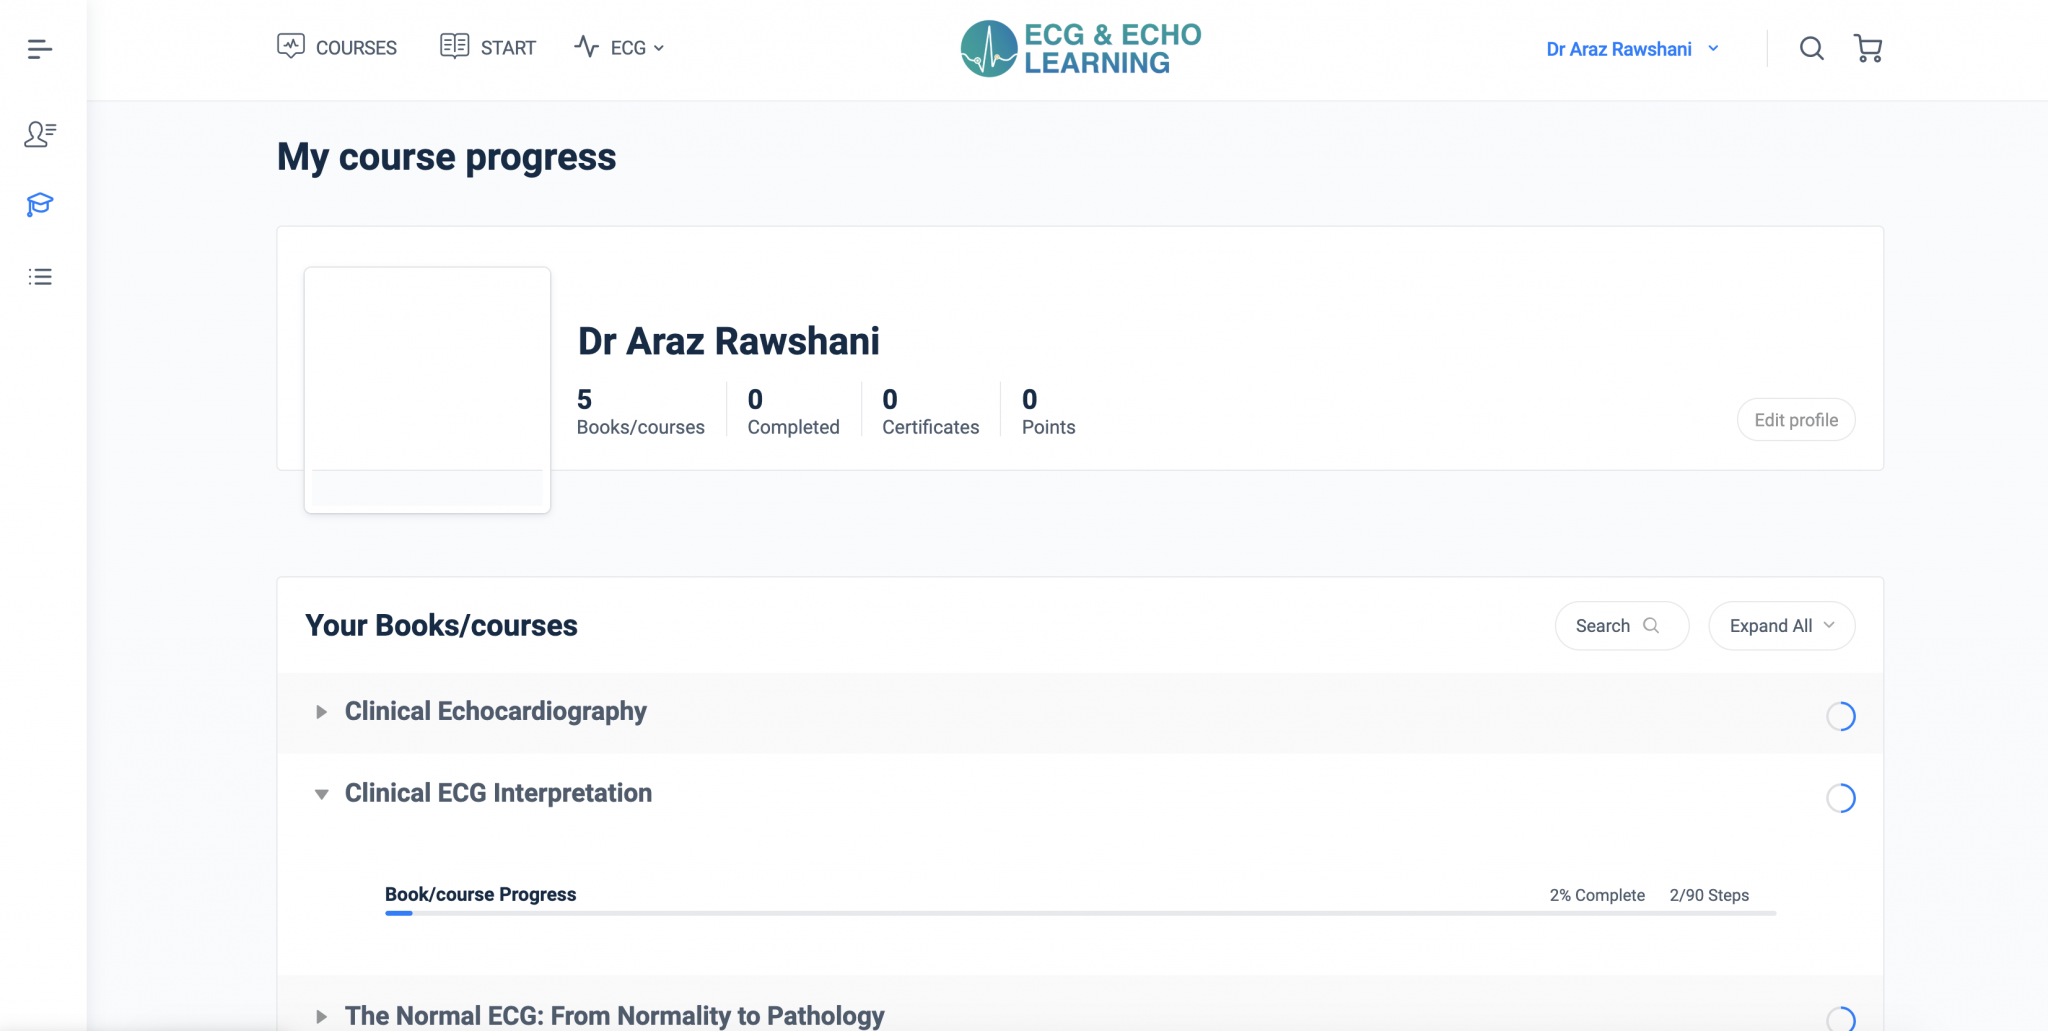Click the Book/course Progress bar
Screen dimensions: 2048x1031
pos(1080,913)
